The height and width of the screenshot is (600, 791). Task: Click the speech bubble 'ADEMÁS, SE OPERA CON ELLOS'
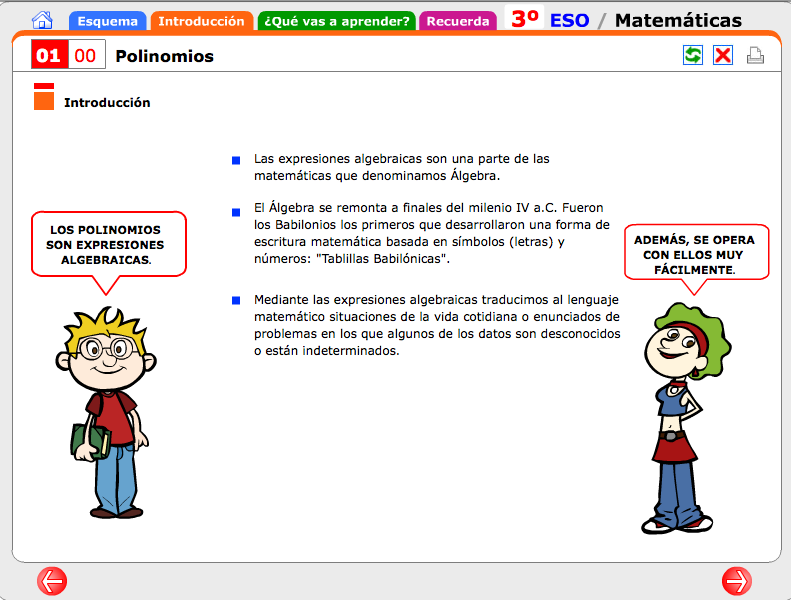(x=696, y=254)
